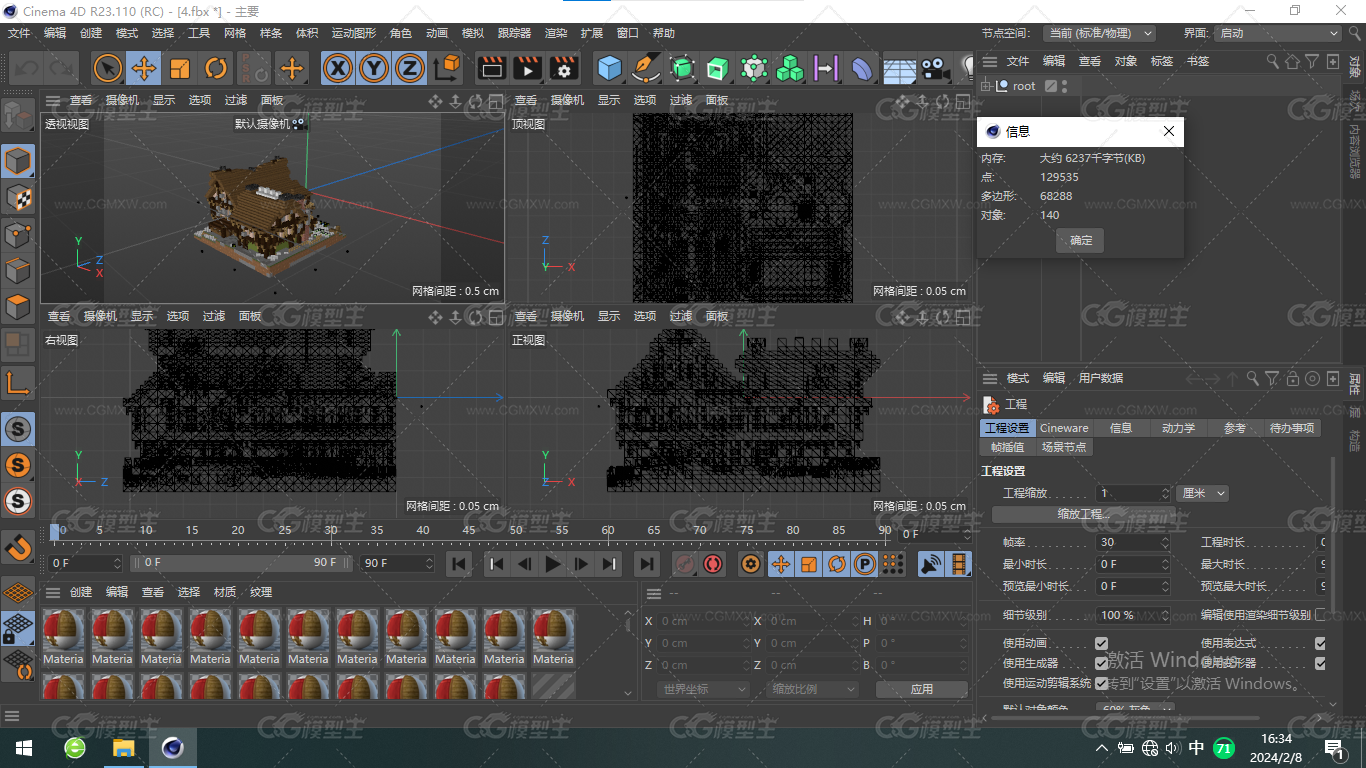Open the 场景节点 tab

[1063, 447]
